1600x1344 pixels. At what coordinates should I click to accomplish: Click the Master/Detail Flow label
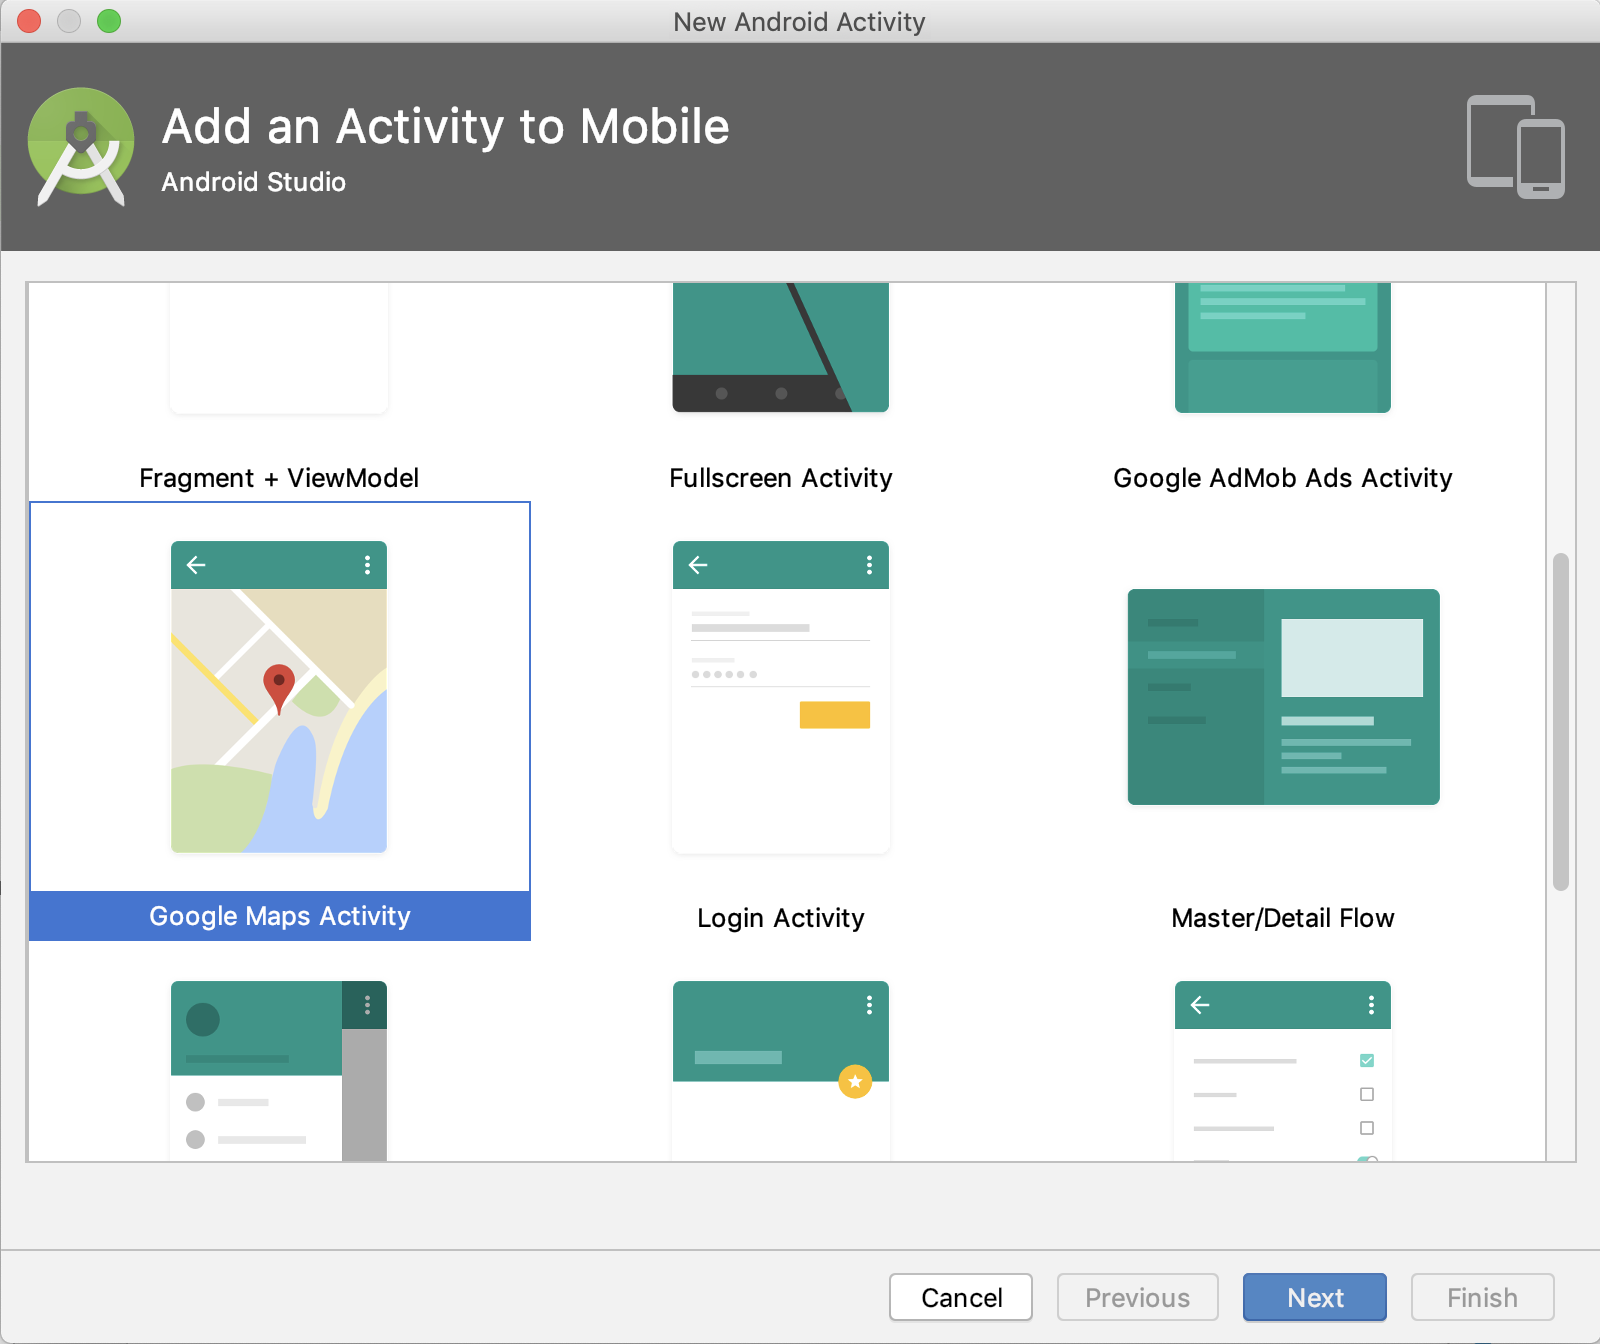(1283, 918)
